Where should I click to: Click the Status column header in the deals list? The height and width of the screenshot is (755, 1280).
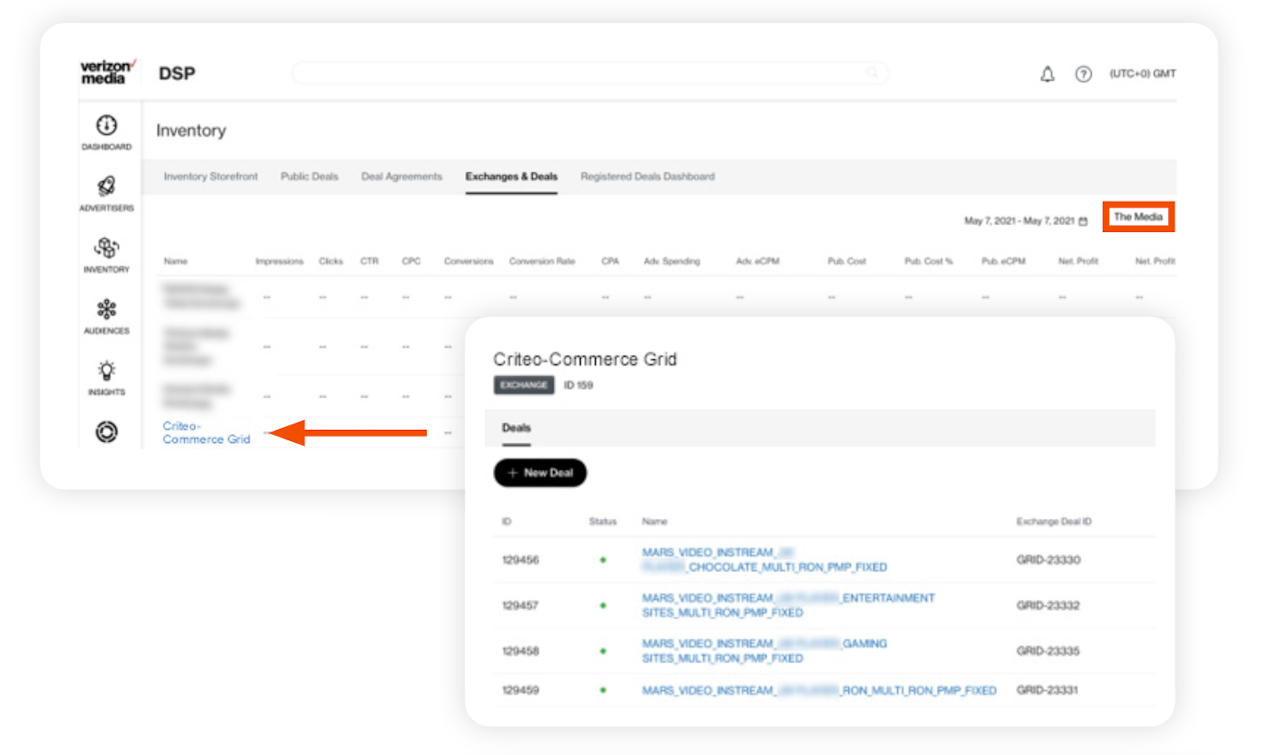pyautogui.click(x=603, y=521)
